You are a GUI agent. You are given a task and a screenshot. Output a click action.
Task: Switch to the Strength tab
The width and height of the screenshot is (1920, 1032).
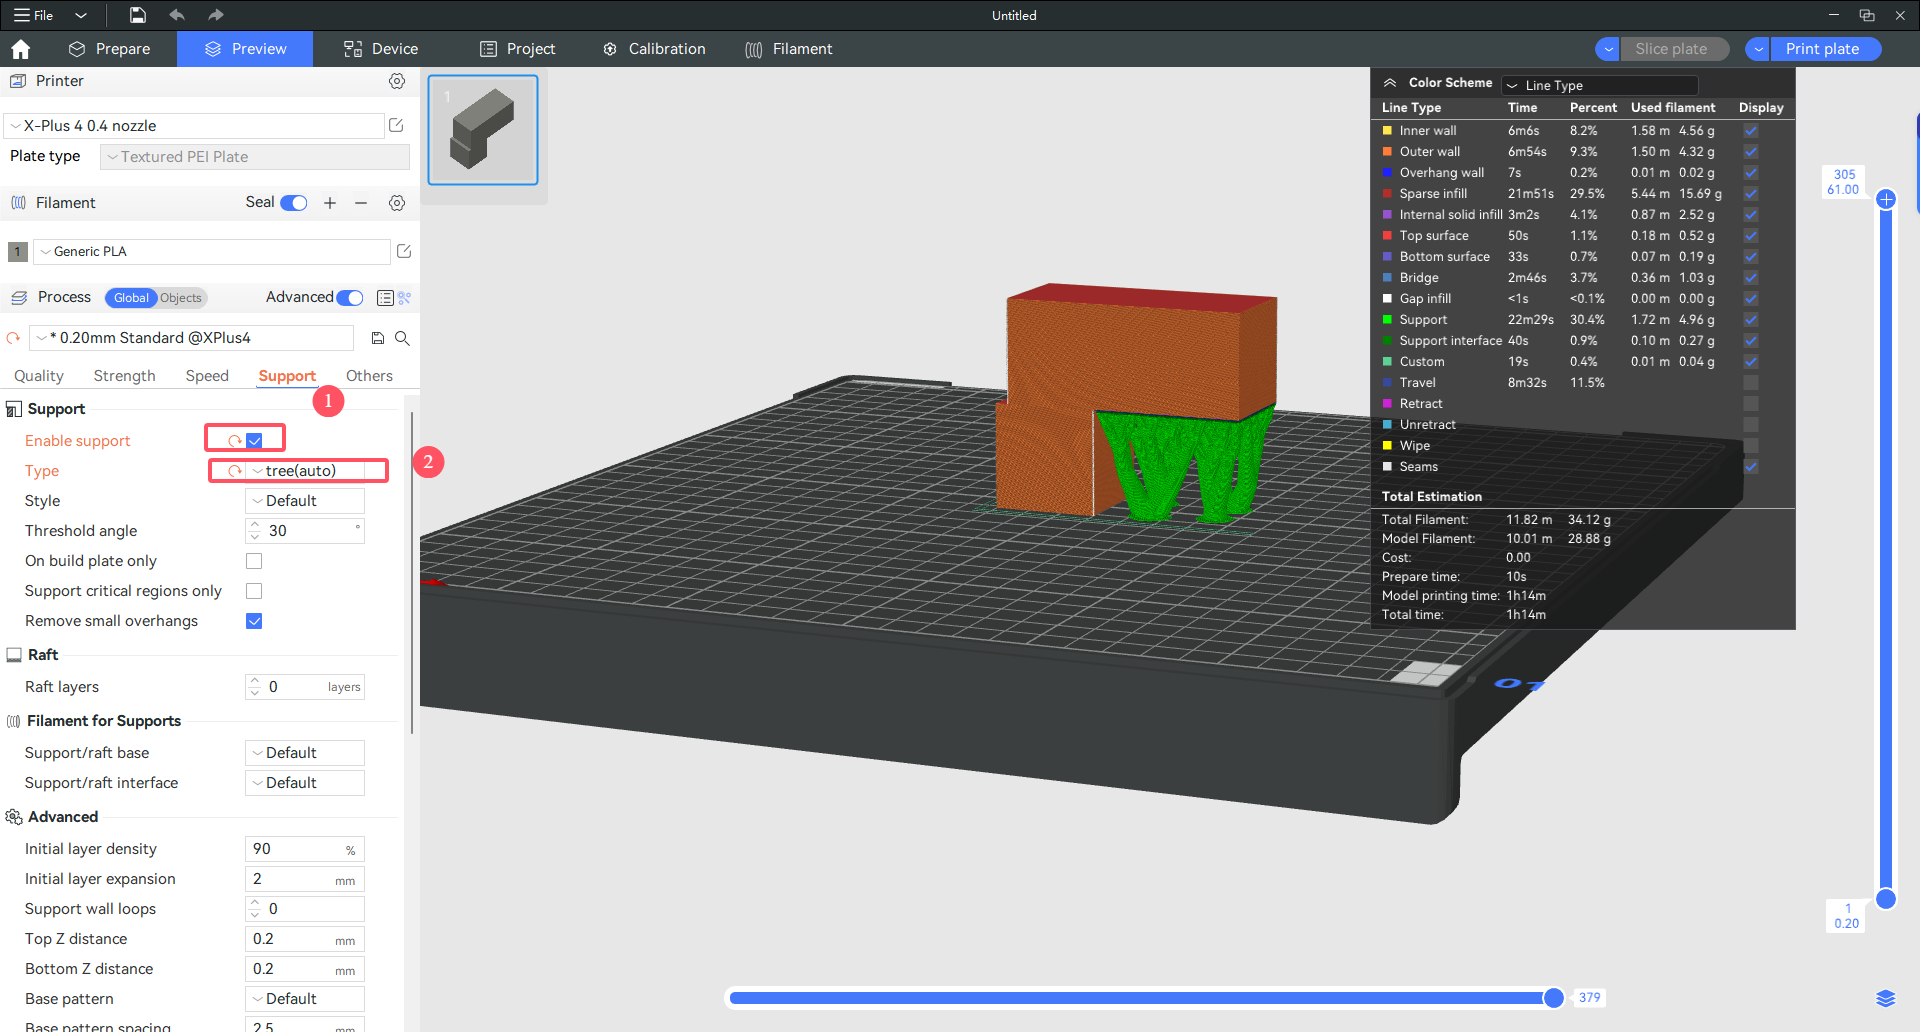(x=124, y=376)
